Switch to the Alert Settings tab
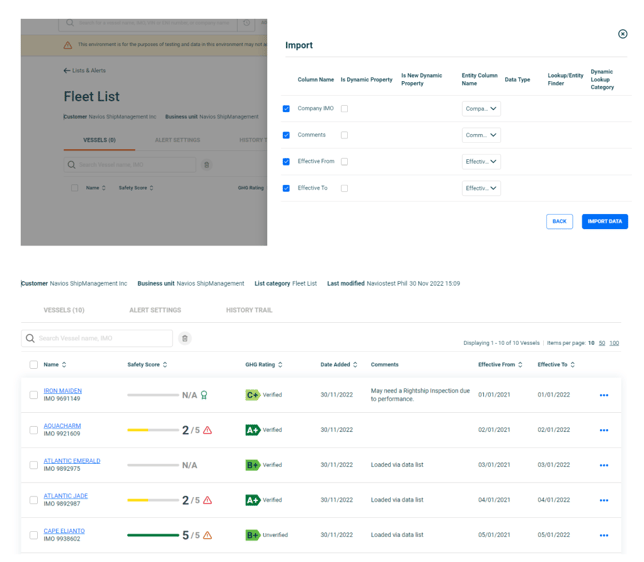 pos(155,310)
